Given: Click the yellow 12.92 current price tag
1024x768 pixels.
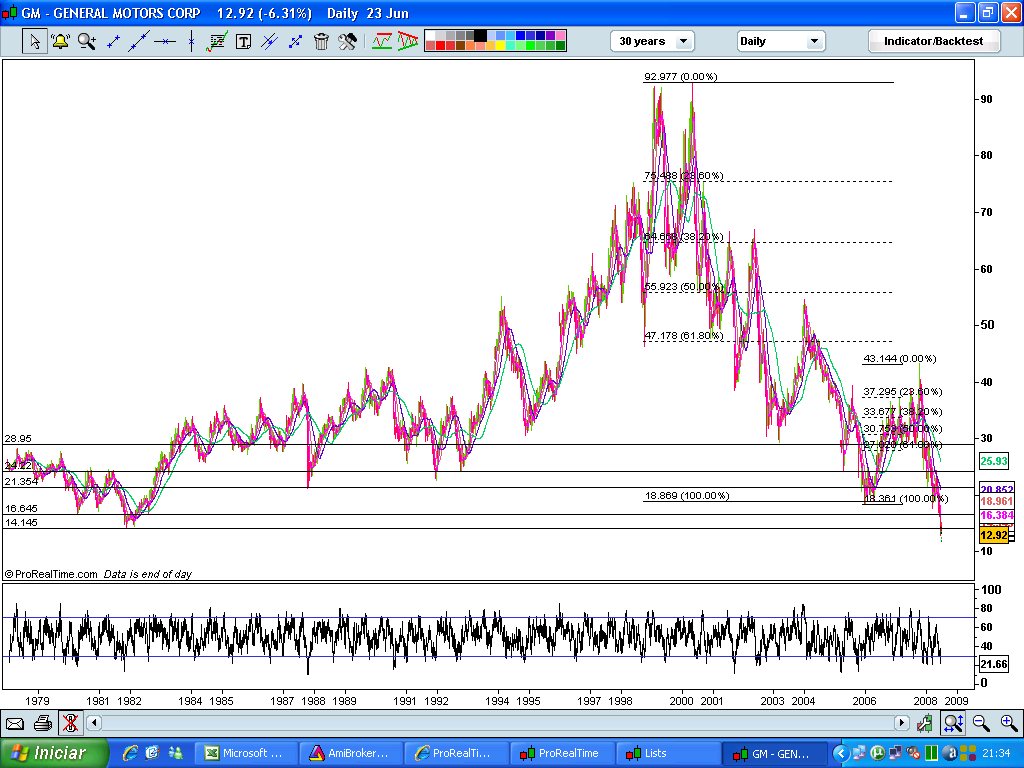Looking at the screenshot, I should coord(994,536).
